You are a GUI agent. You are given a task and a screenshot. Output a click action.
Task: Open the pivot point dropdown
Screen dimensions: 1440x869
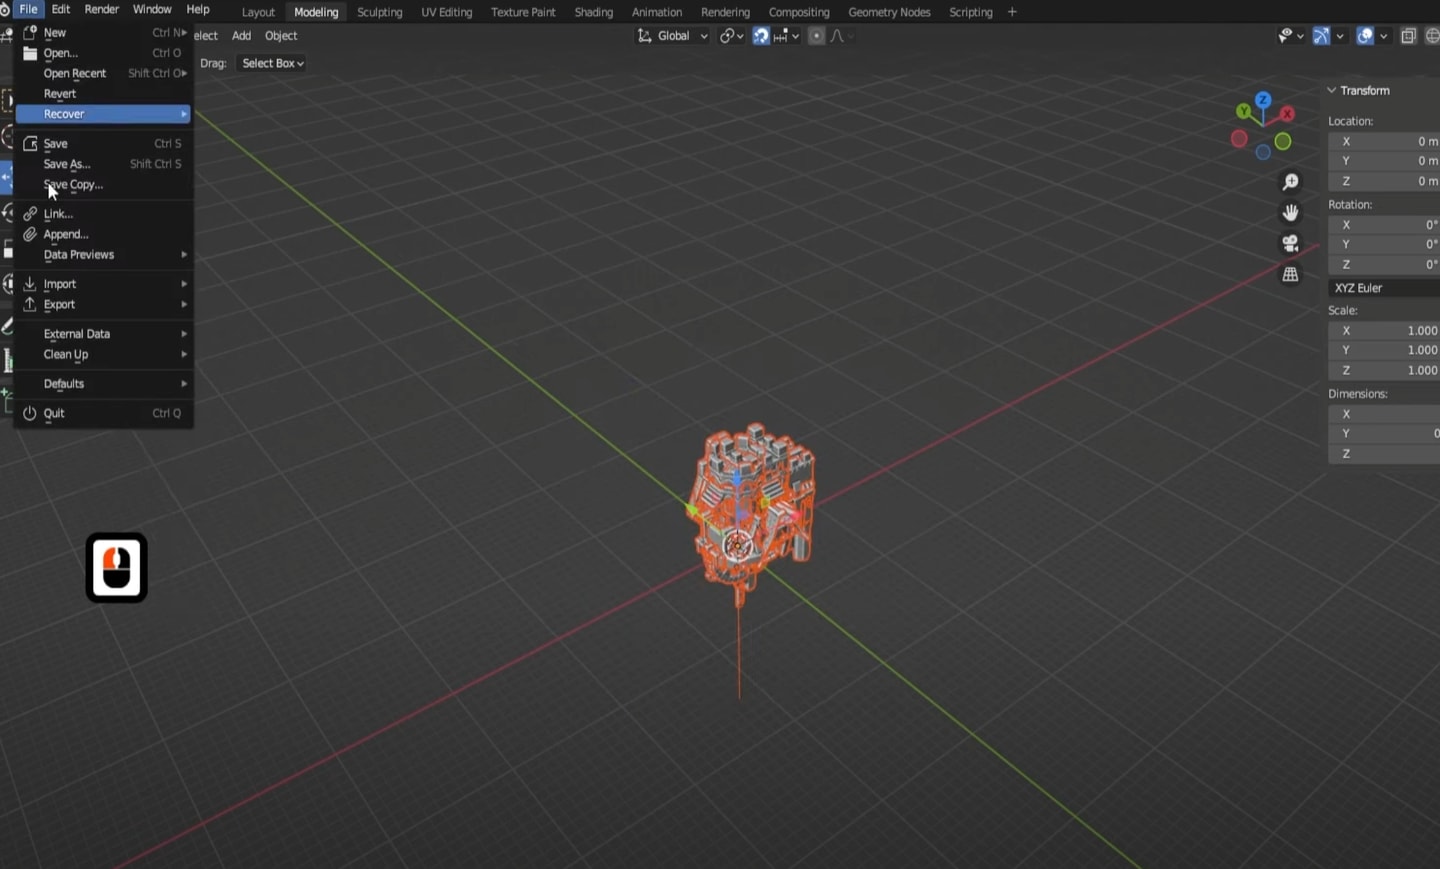coord(732,36)
